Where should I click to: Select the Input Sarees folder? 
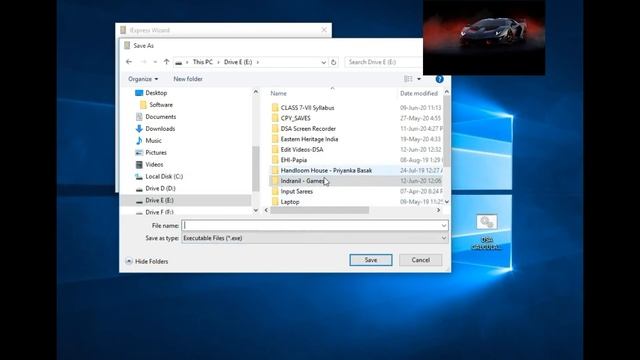click(297, 191)
